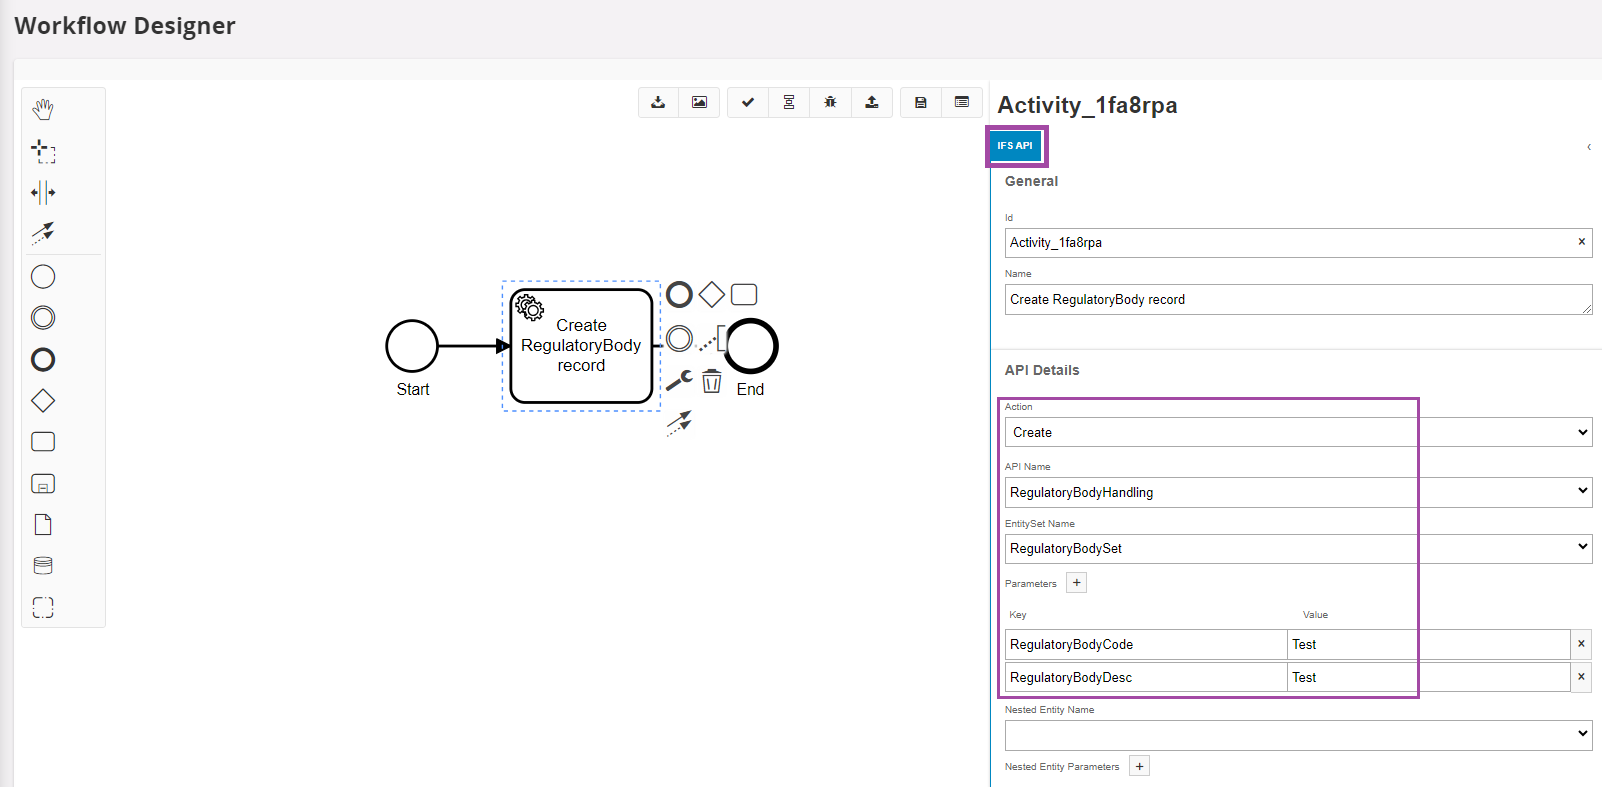Screen dimensions: 1602x787
Task: Add a new parameter with plus button
Action: [1076, 583]
